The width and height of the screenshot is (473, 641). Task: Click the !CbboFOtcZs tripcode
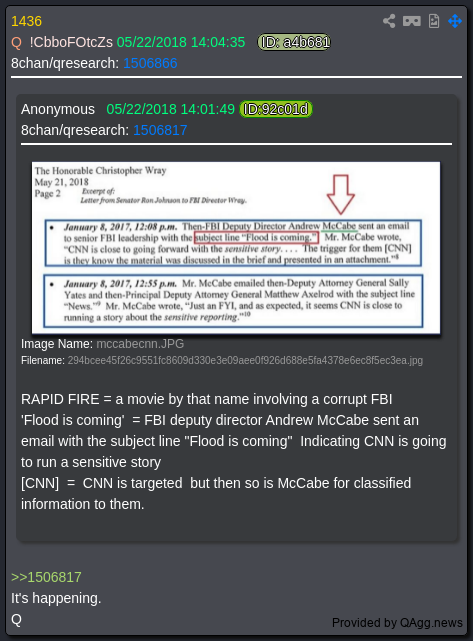tap(71, 42)
